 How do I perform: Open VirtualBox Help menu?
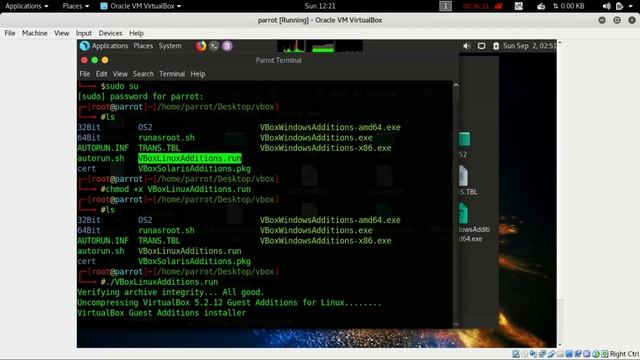(x=136, y=33)
